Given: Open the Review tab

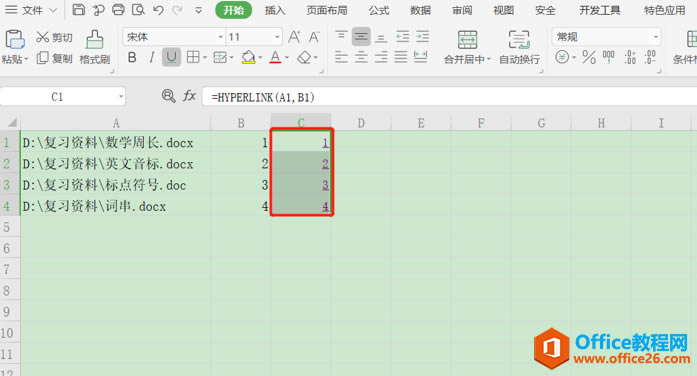Looking at the screenshot, I should coord(462,10).
